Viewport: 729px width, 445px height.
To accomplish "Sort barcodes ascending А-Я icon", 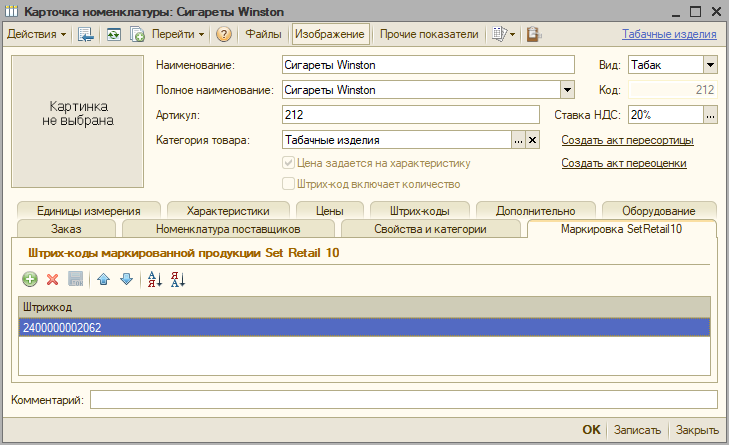I will pyautogui.click(x=154, y=279).
